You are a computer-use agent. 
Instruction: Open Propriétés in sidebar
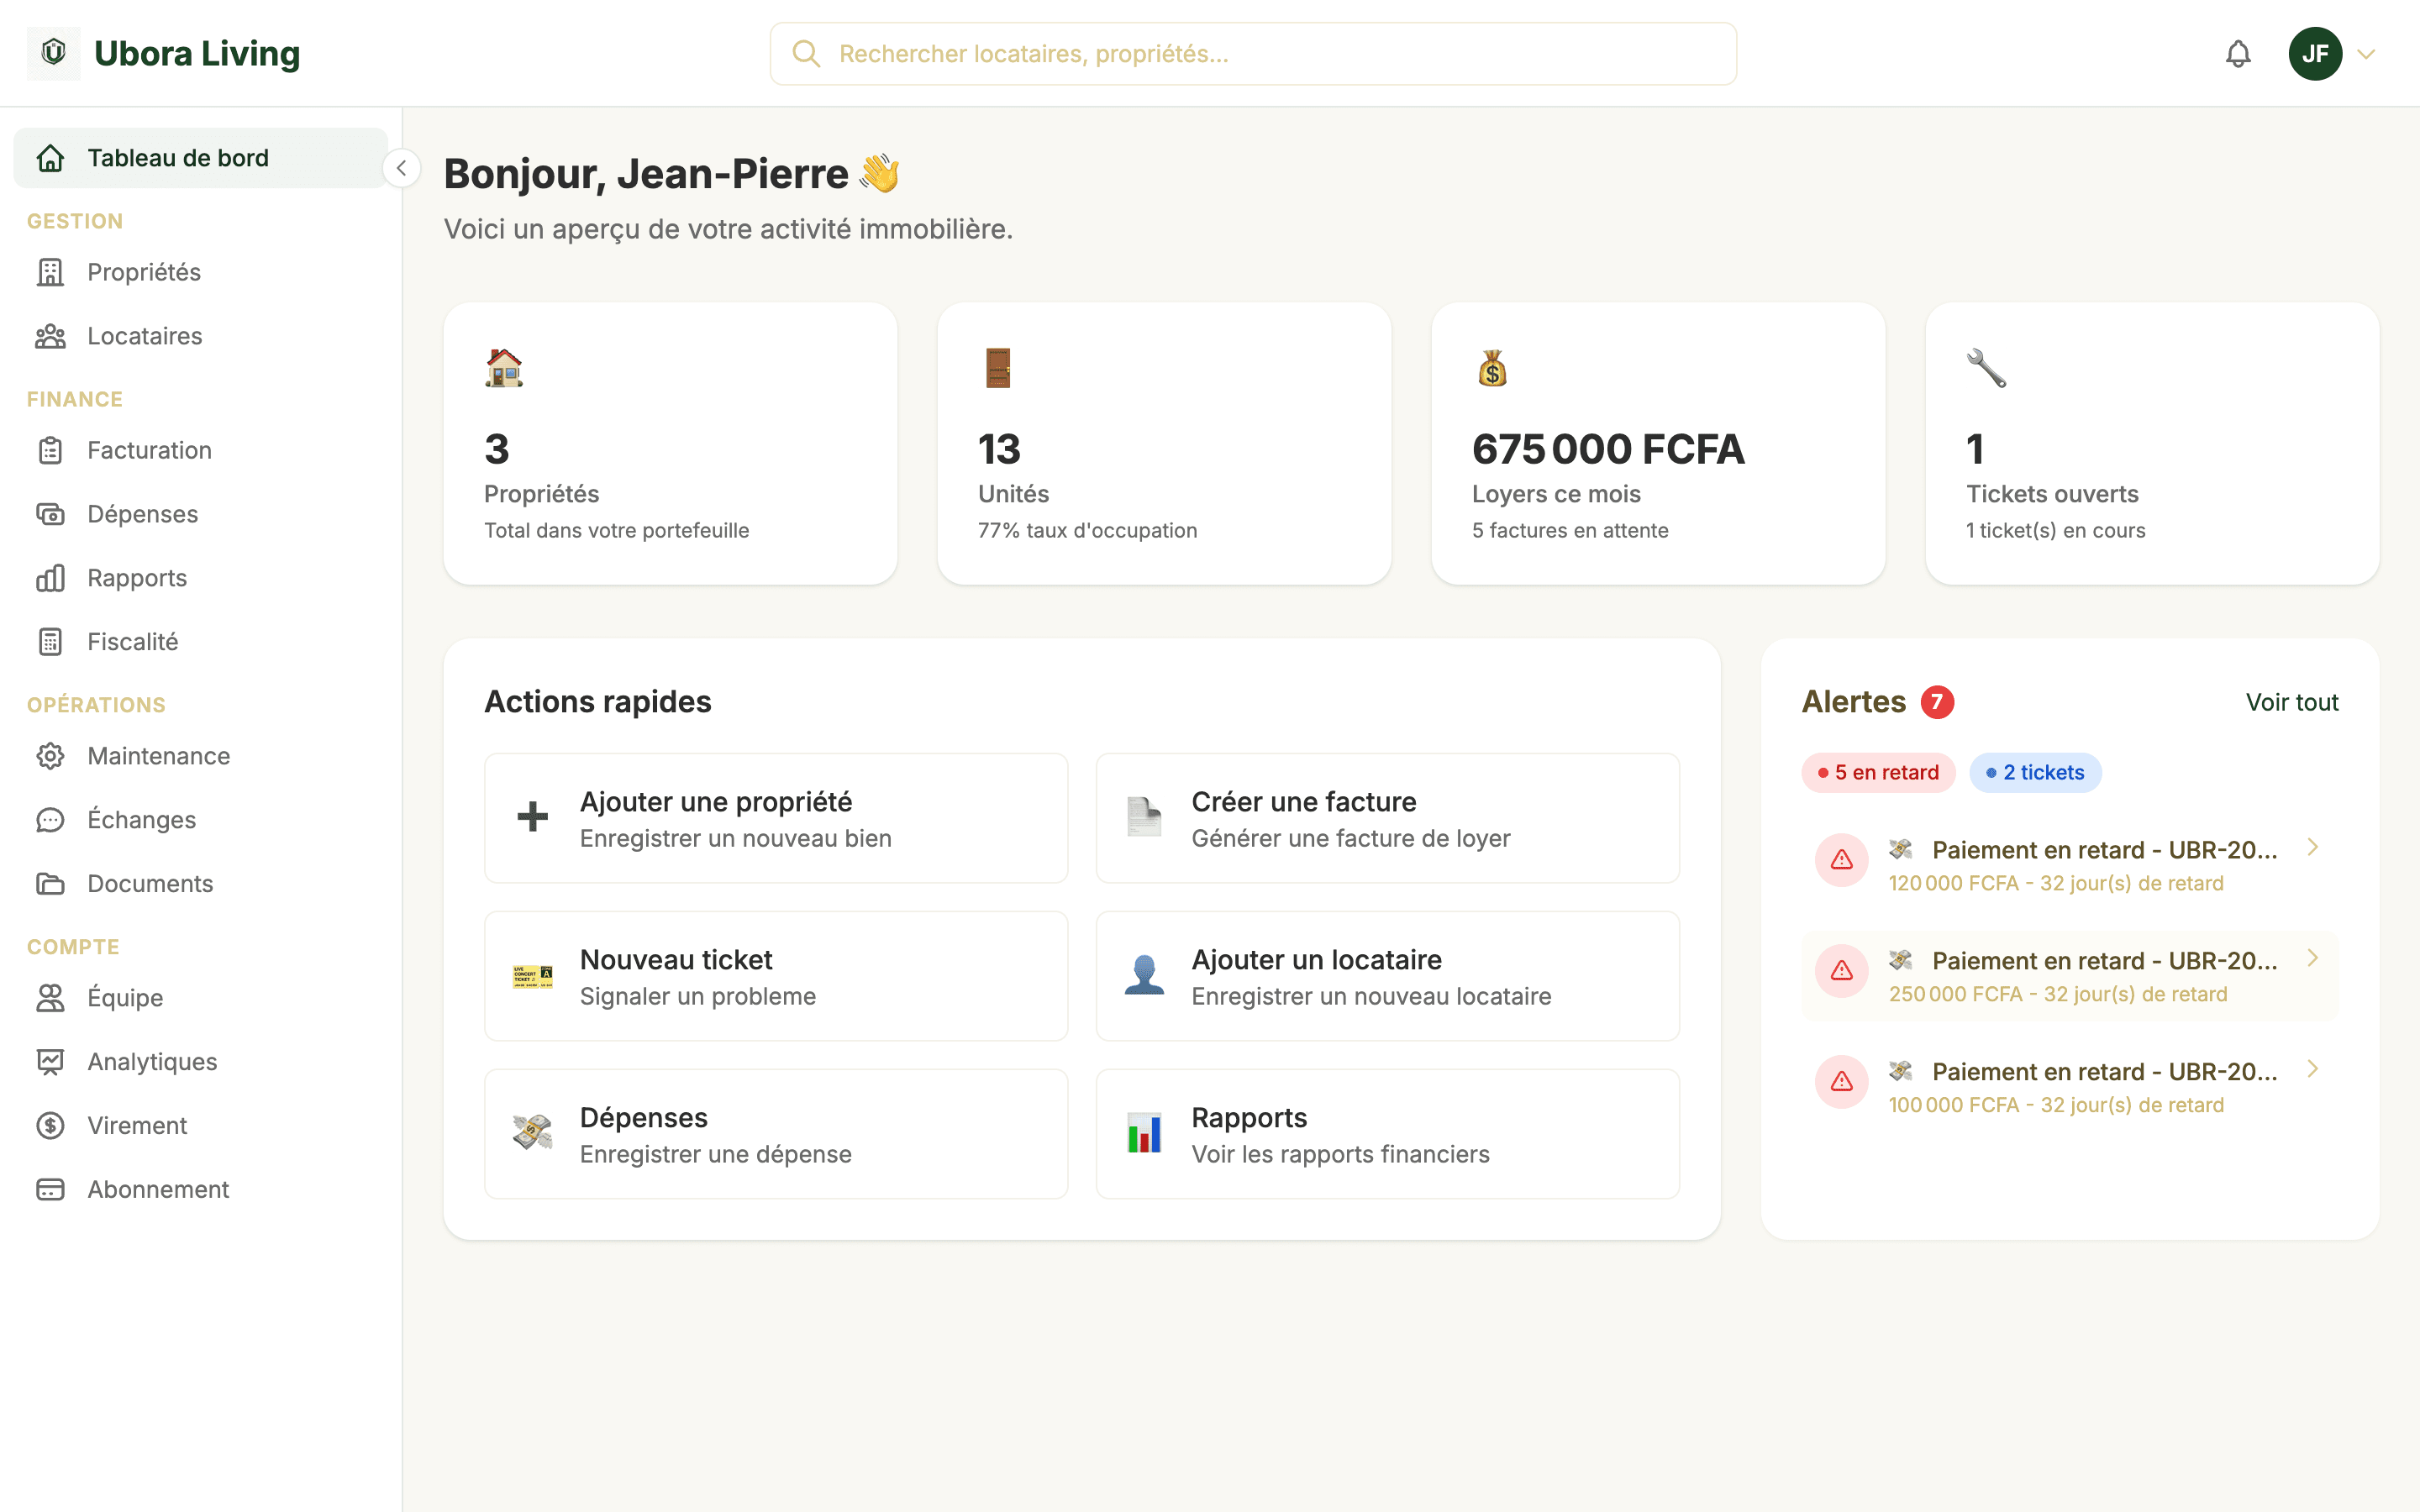200,272
